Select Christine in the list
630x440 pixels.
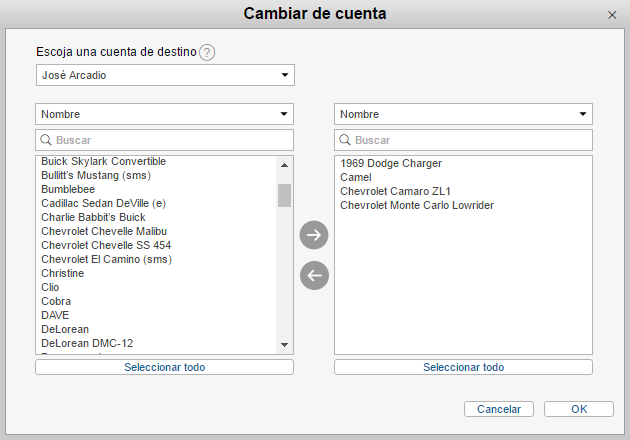point(63,273)
